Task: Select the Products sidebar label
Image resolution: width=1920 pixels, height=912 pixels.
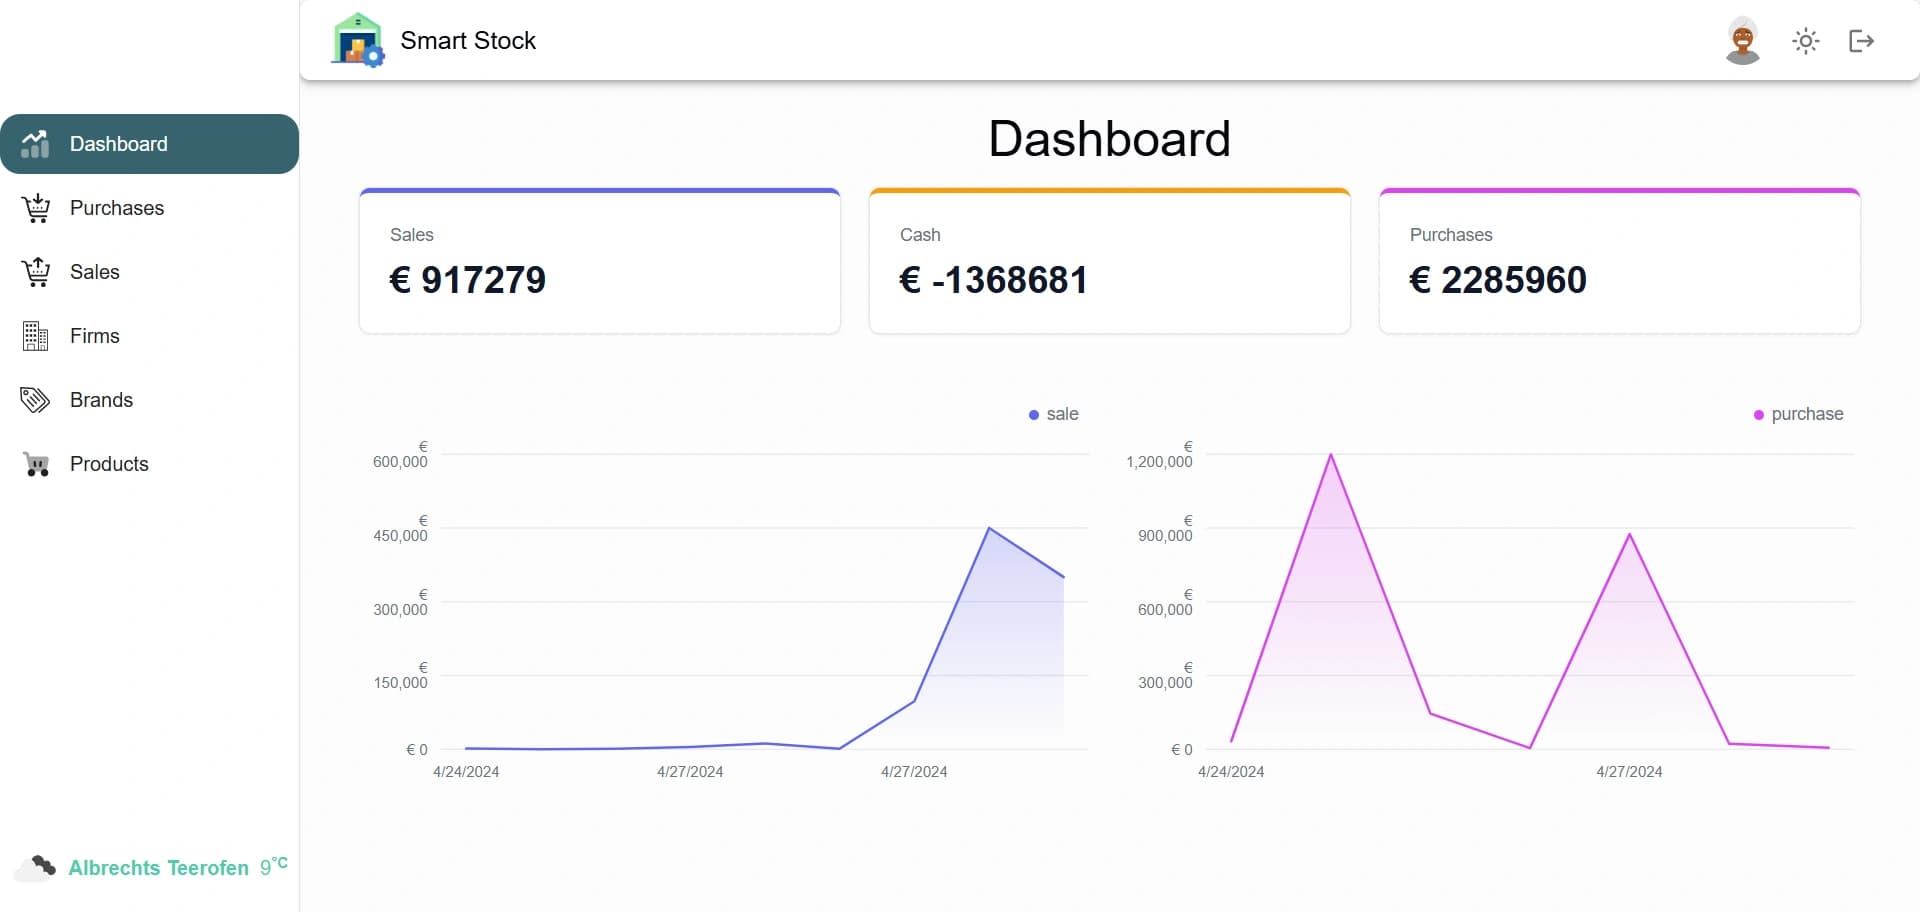Action: tap(109, 464)
